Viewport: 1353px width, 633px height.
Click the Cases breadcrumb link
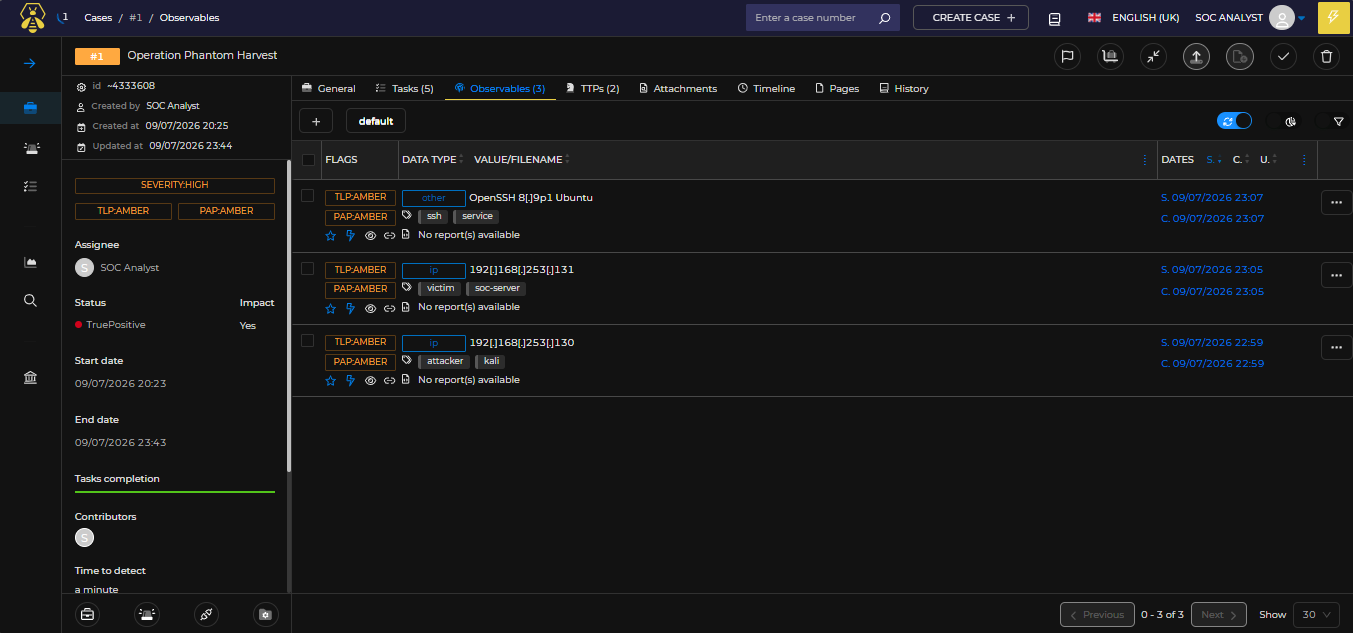point(100,18)
